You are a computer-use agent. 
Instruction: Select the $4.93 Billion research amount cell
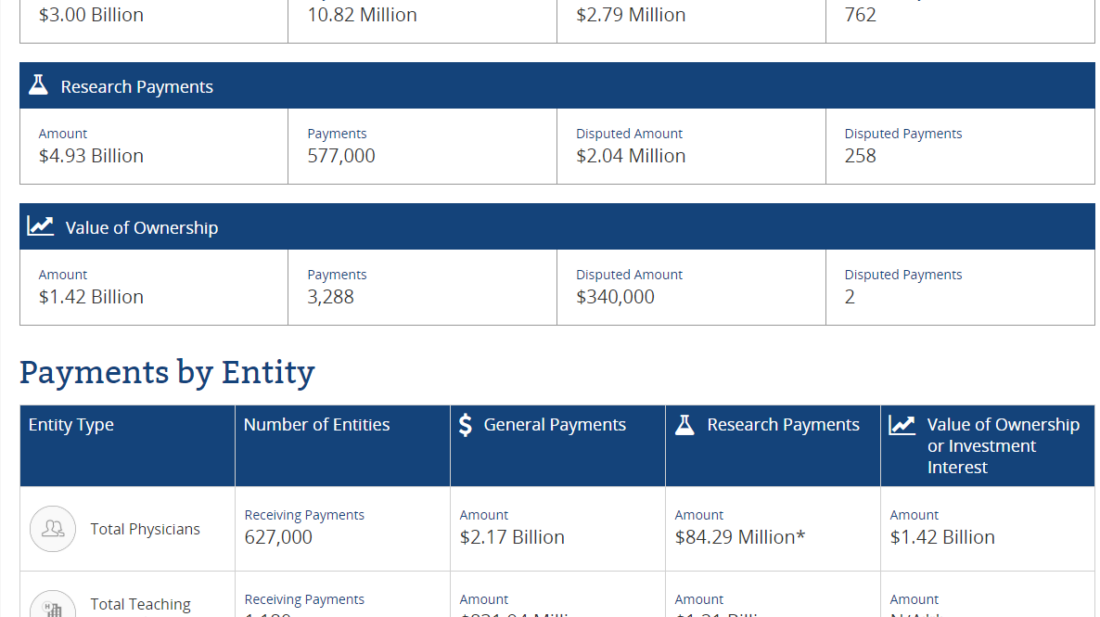[x=89, y=155]
